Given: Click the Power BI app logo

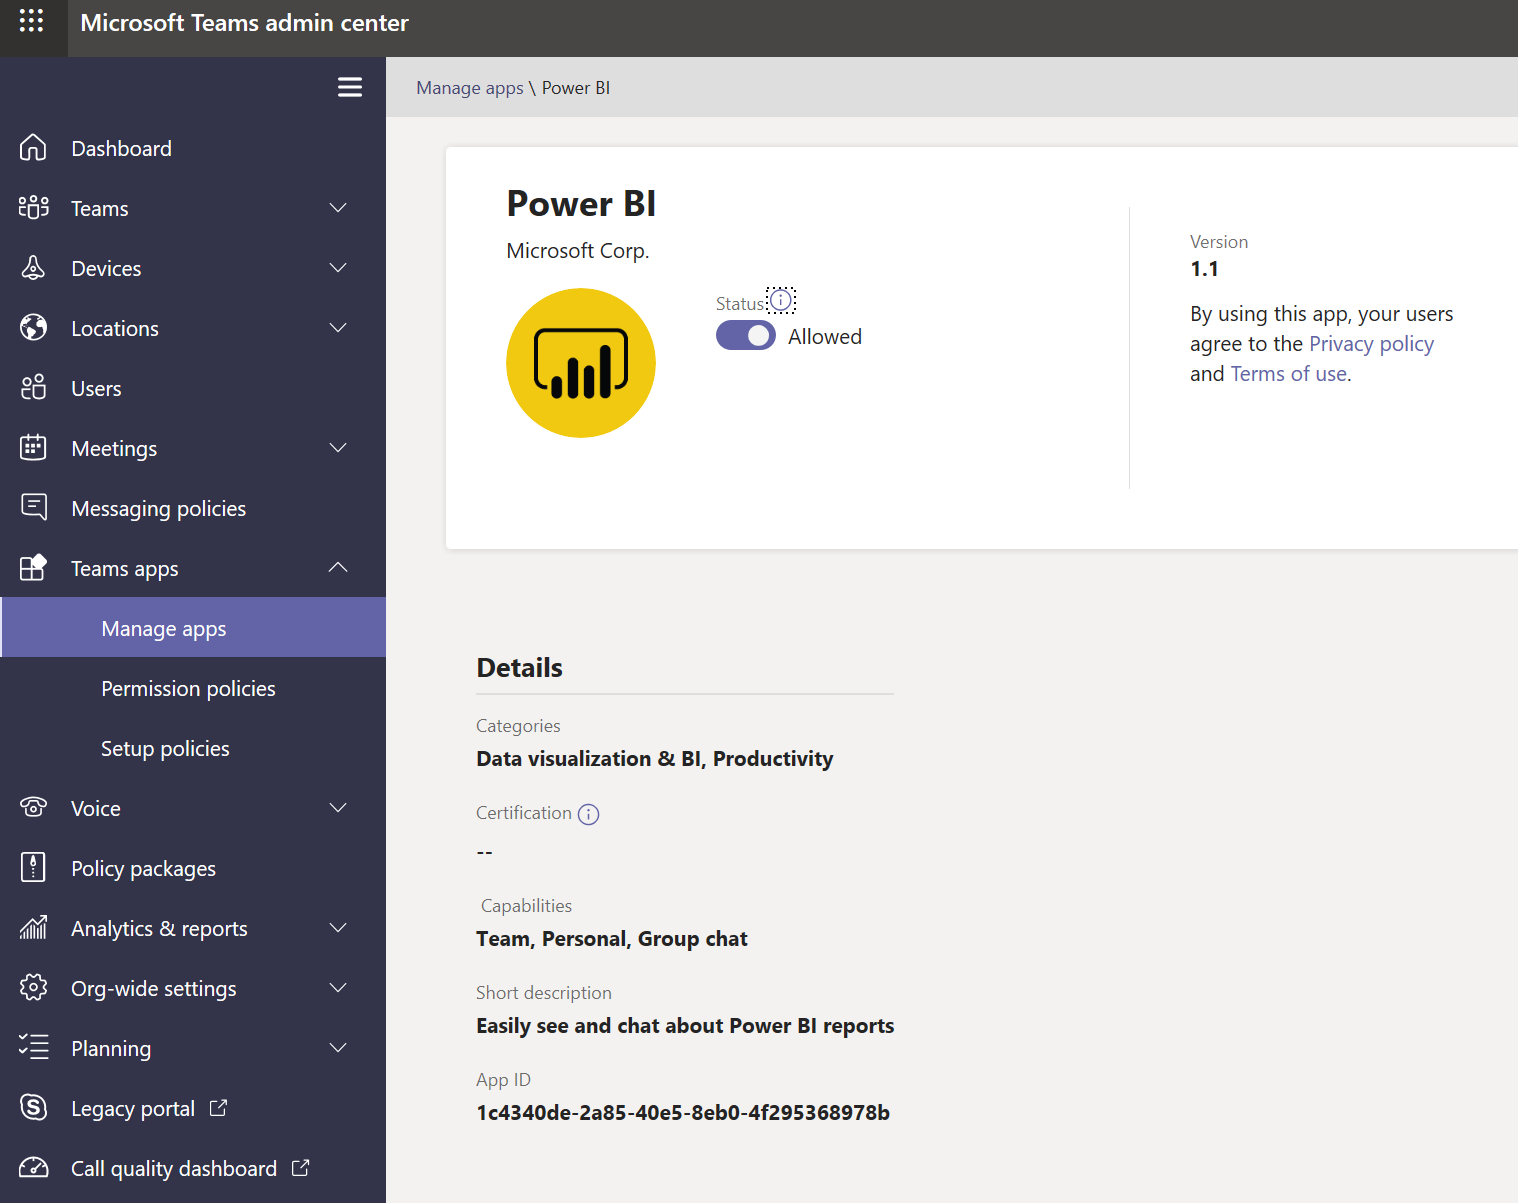Looking at the screenshot, I should (581, 363).
